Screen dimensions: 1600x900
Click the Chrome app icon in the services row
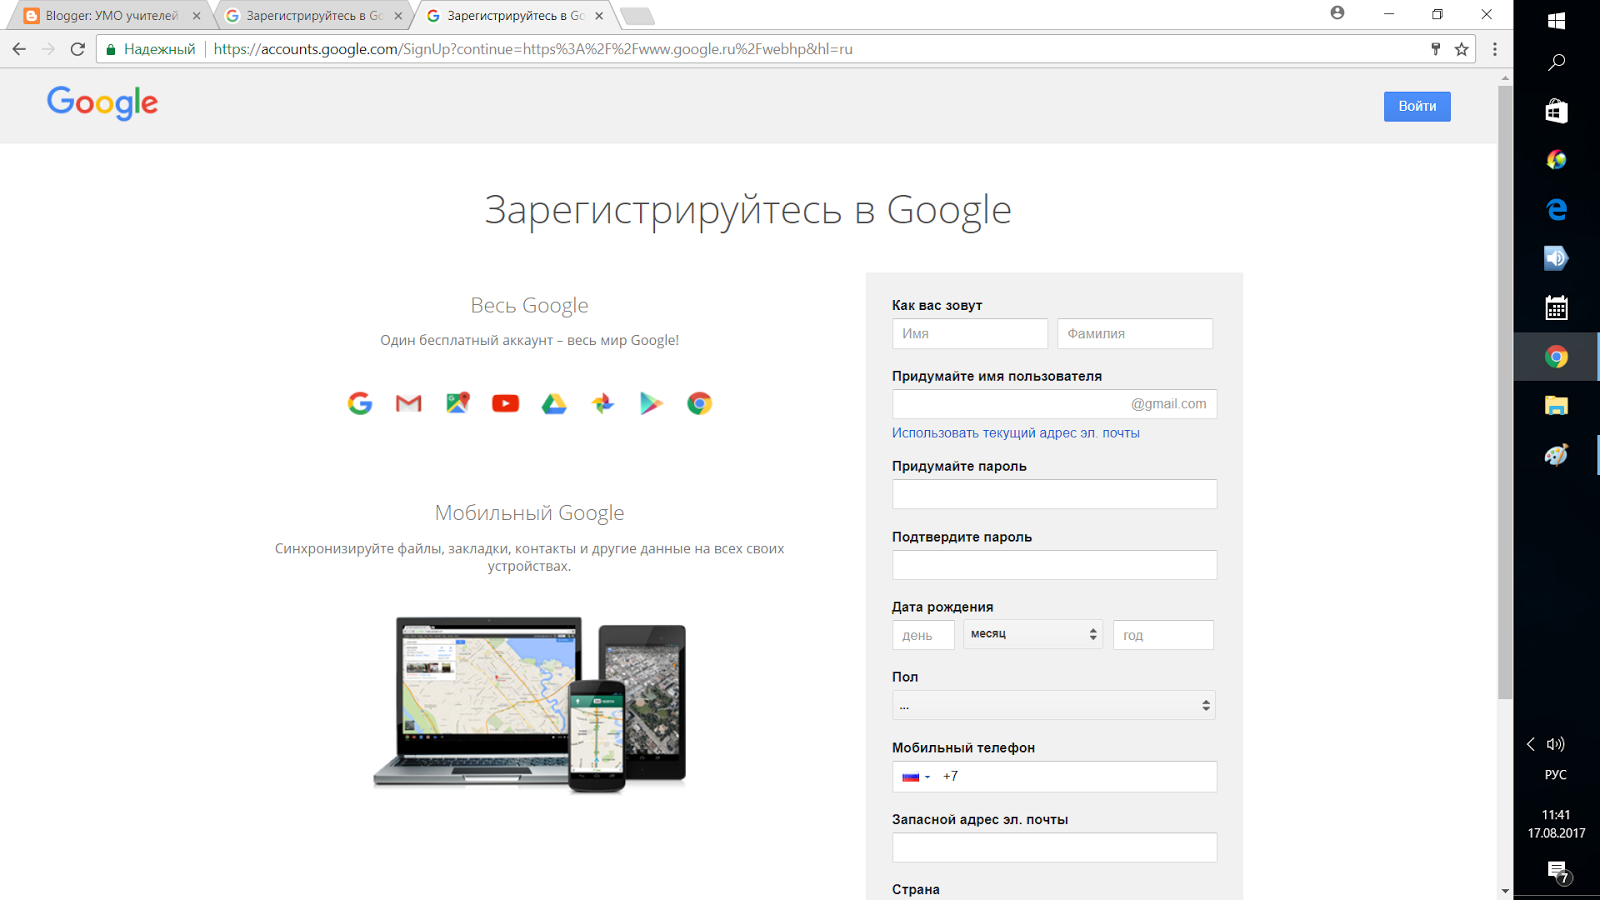point(699,403)
